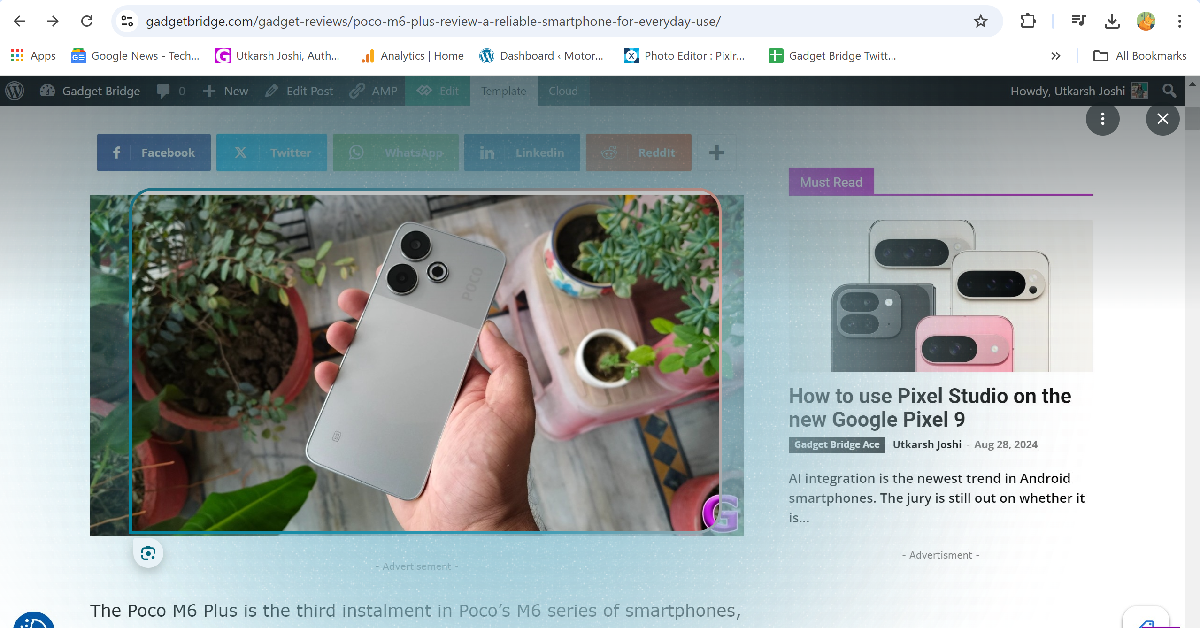Open the Cloud admin bar item
The height and width of the screenshot is (628, 1200).
[x=563, y=91]
